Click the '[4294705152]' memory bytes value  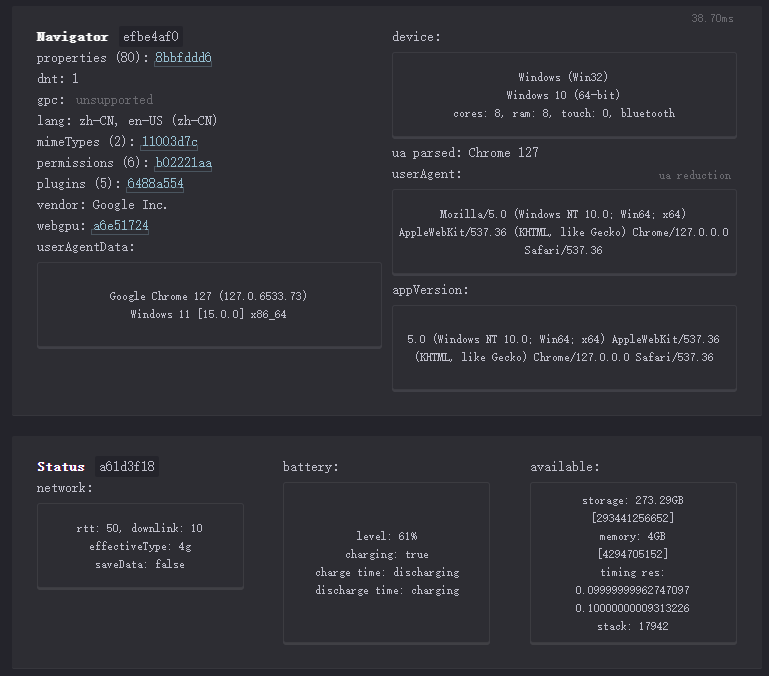[x=633, y=554]
